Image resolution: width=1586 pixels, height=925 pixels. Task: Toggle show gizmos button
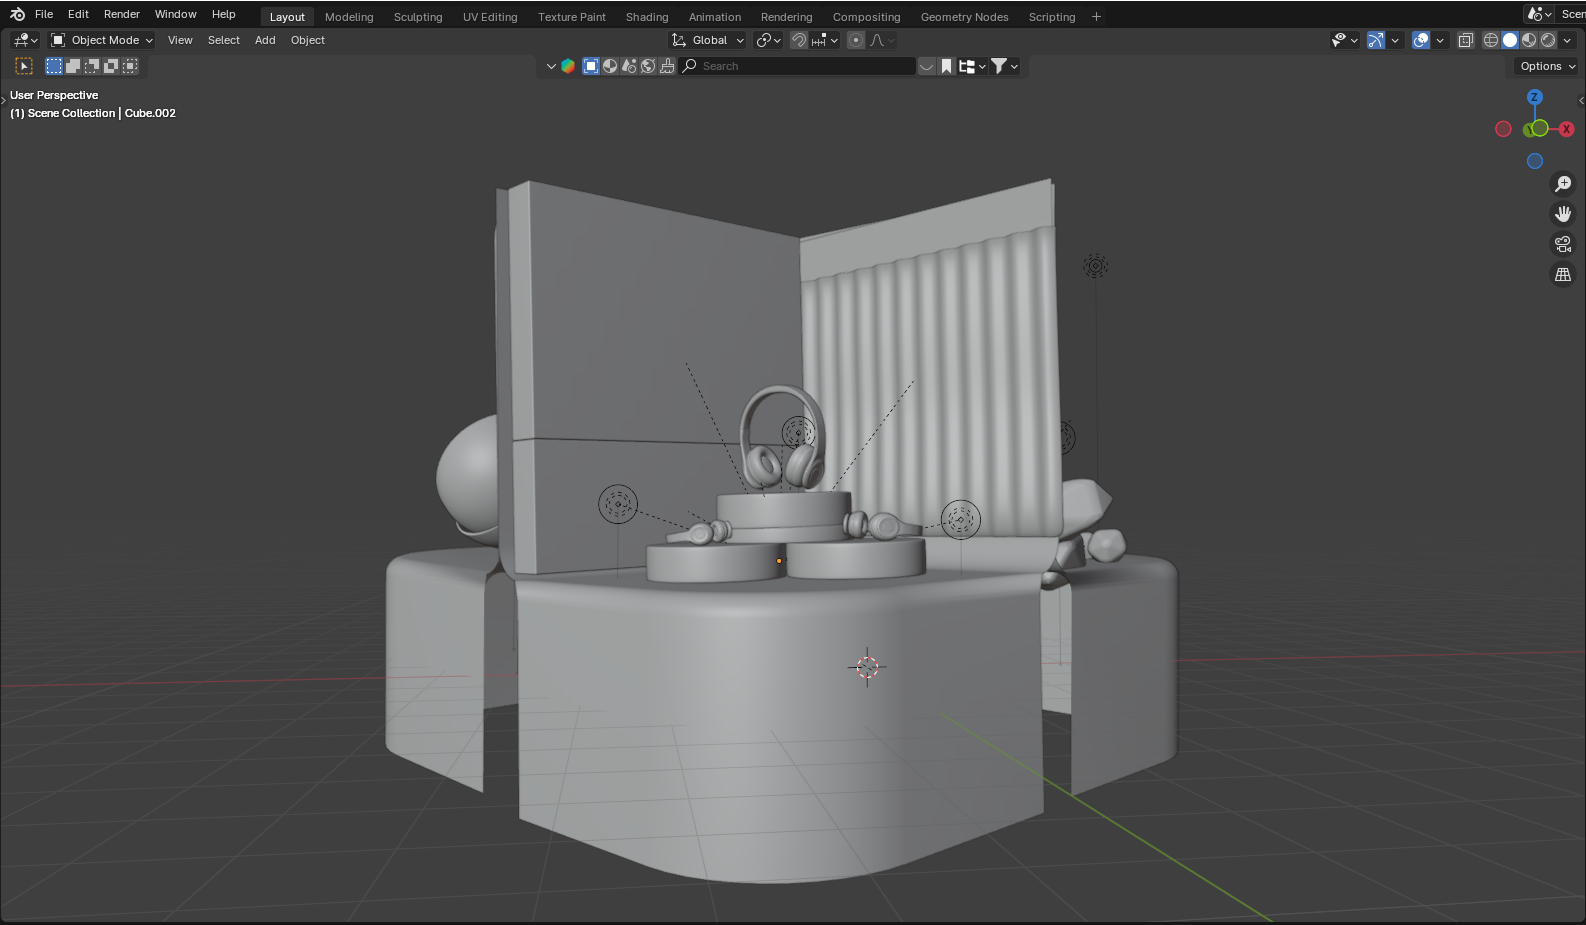(1376, 40)
